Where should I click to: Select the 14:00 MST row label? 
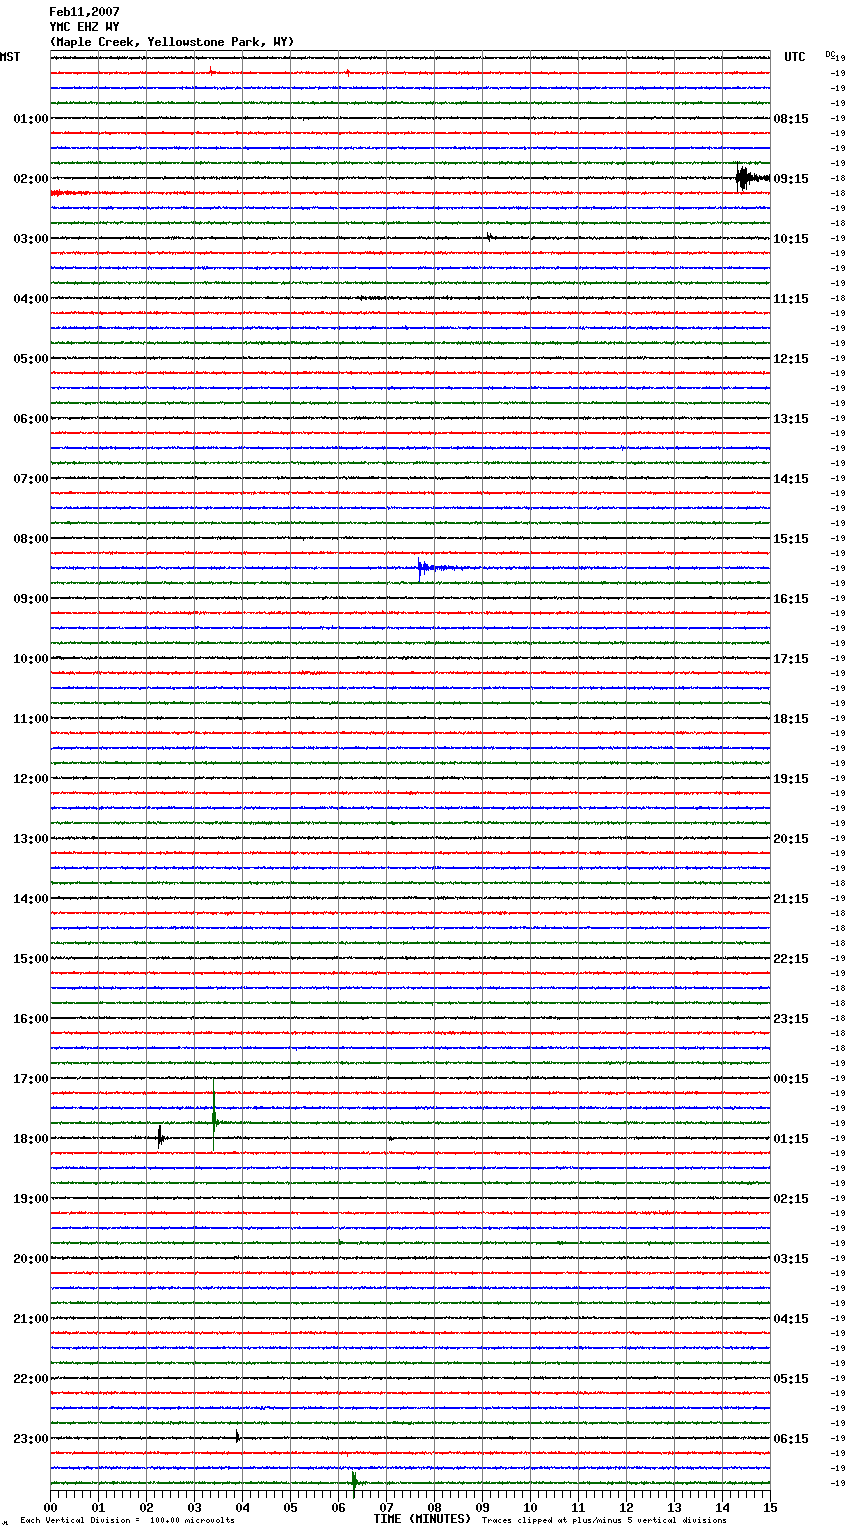[31, 899]
